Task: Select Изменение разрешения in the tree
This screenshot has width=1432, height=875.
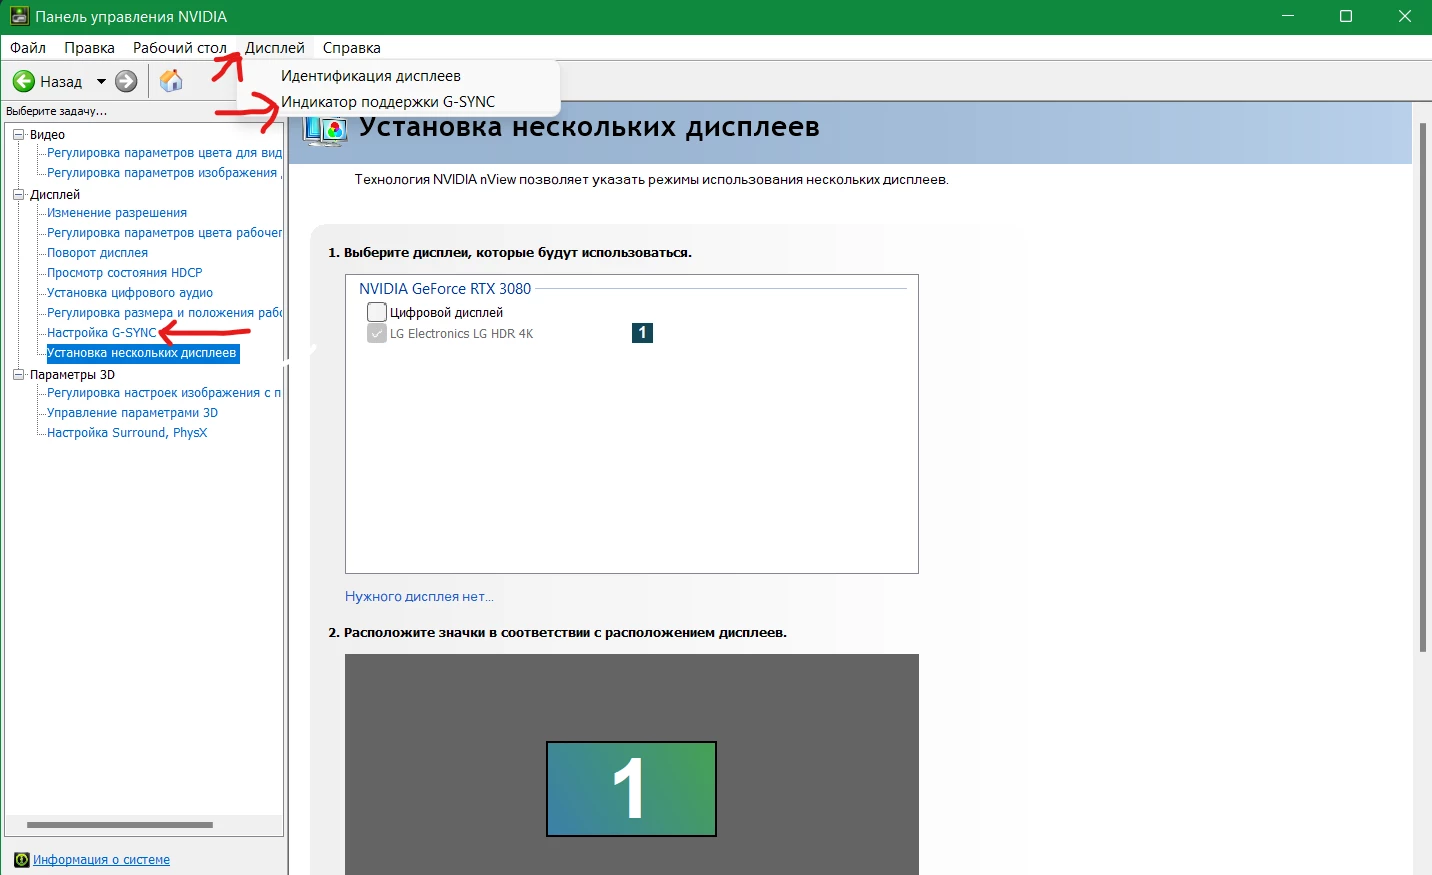Action: [x=117, y=213]
